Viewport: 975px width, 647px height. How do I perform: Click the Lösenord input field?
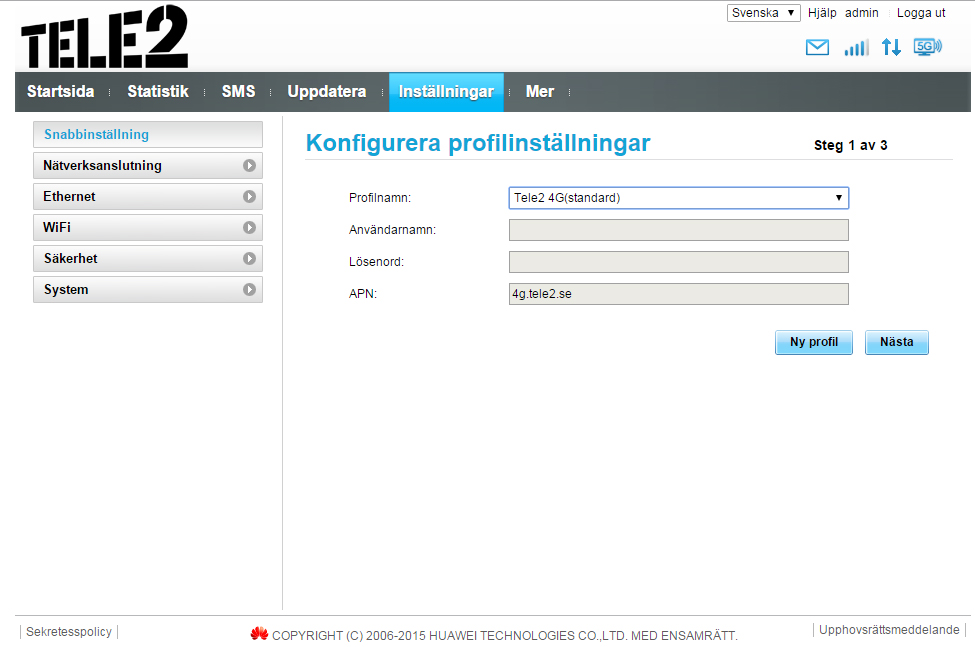click(678, 262)
